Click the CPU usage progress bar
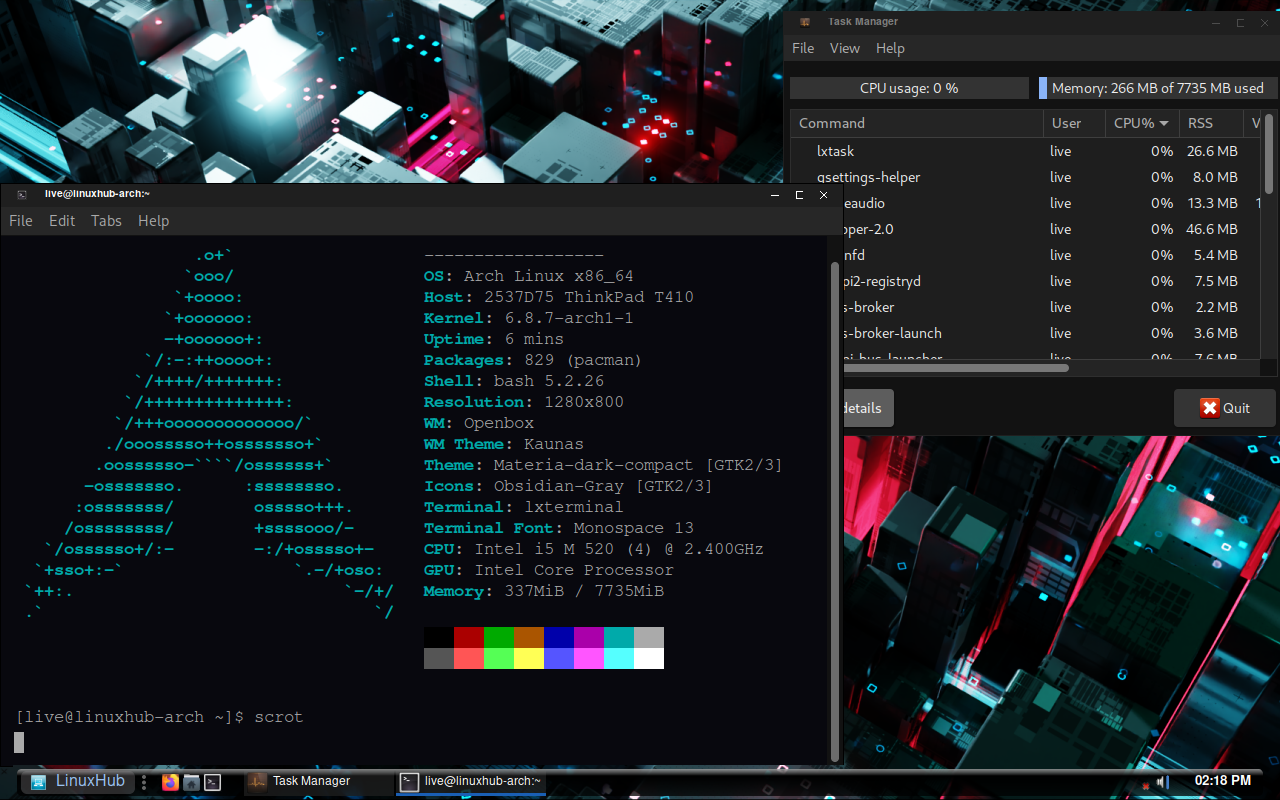The width and height of the screenshot is (1280, 800). click(x=909, y=88)
